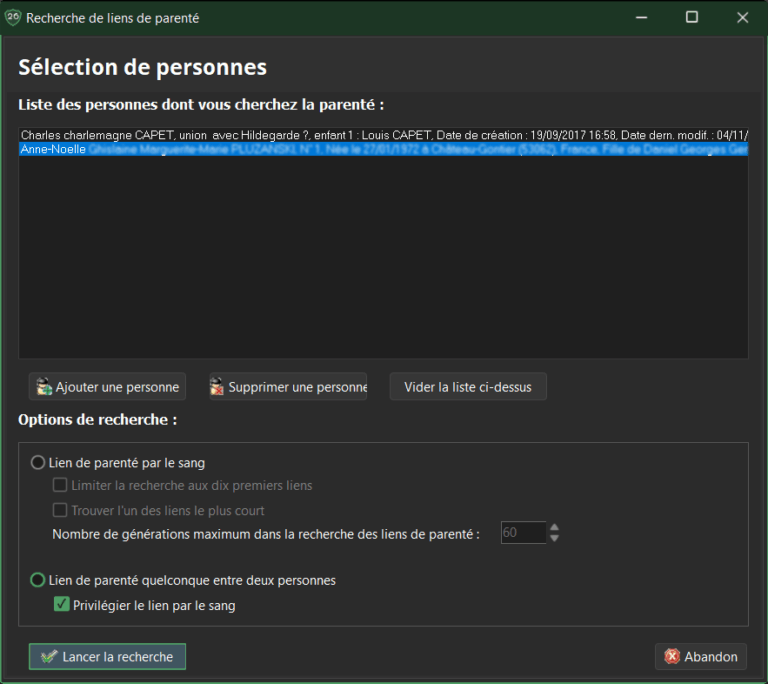
Task: Enable 'Limiter la recherche aux dix premiers liens'
Action: pos(61,486)
